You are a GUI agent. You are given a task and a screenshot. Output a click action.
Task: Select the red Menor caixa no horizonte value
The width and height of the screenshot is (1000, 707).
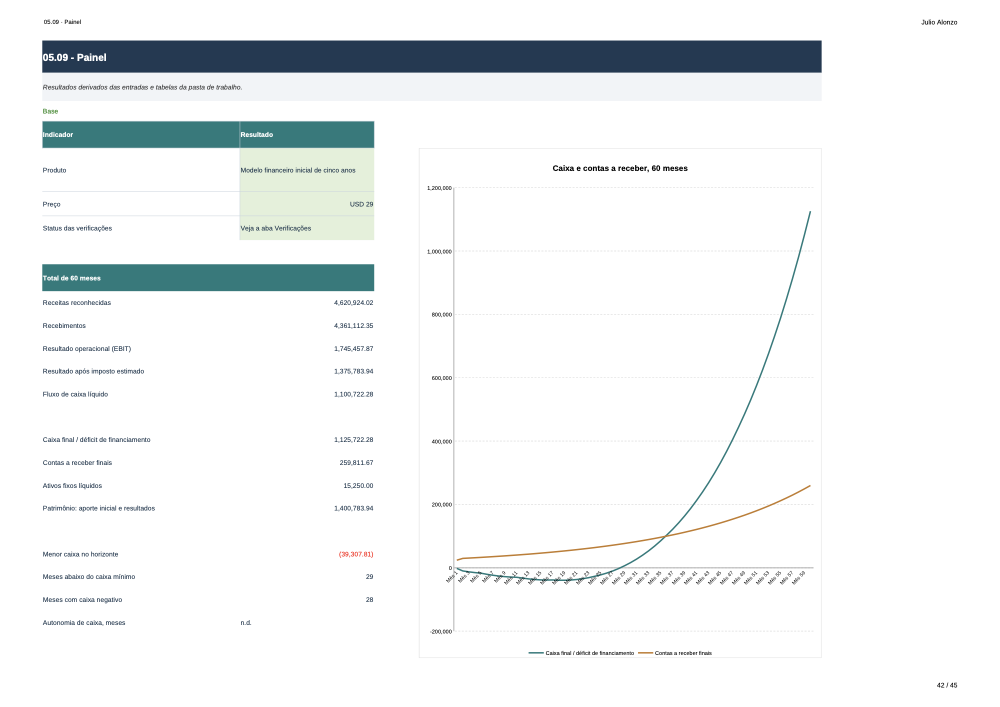tap(356, 555)
